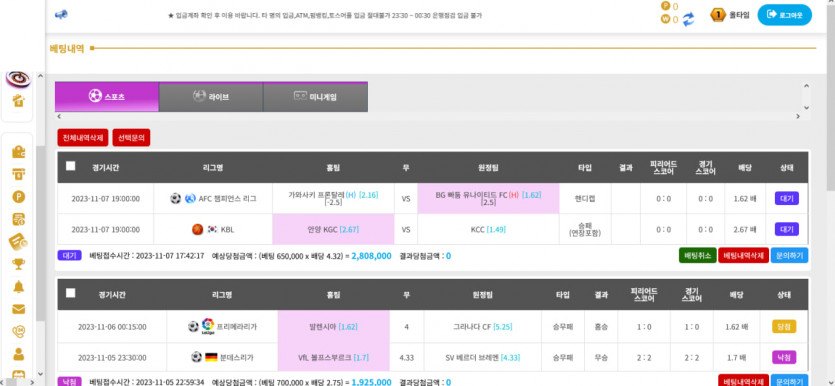Click the LaLiga logo icon
The width and height of the screenshot is (835, 386).
(208, 326)
